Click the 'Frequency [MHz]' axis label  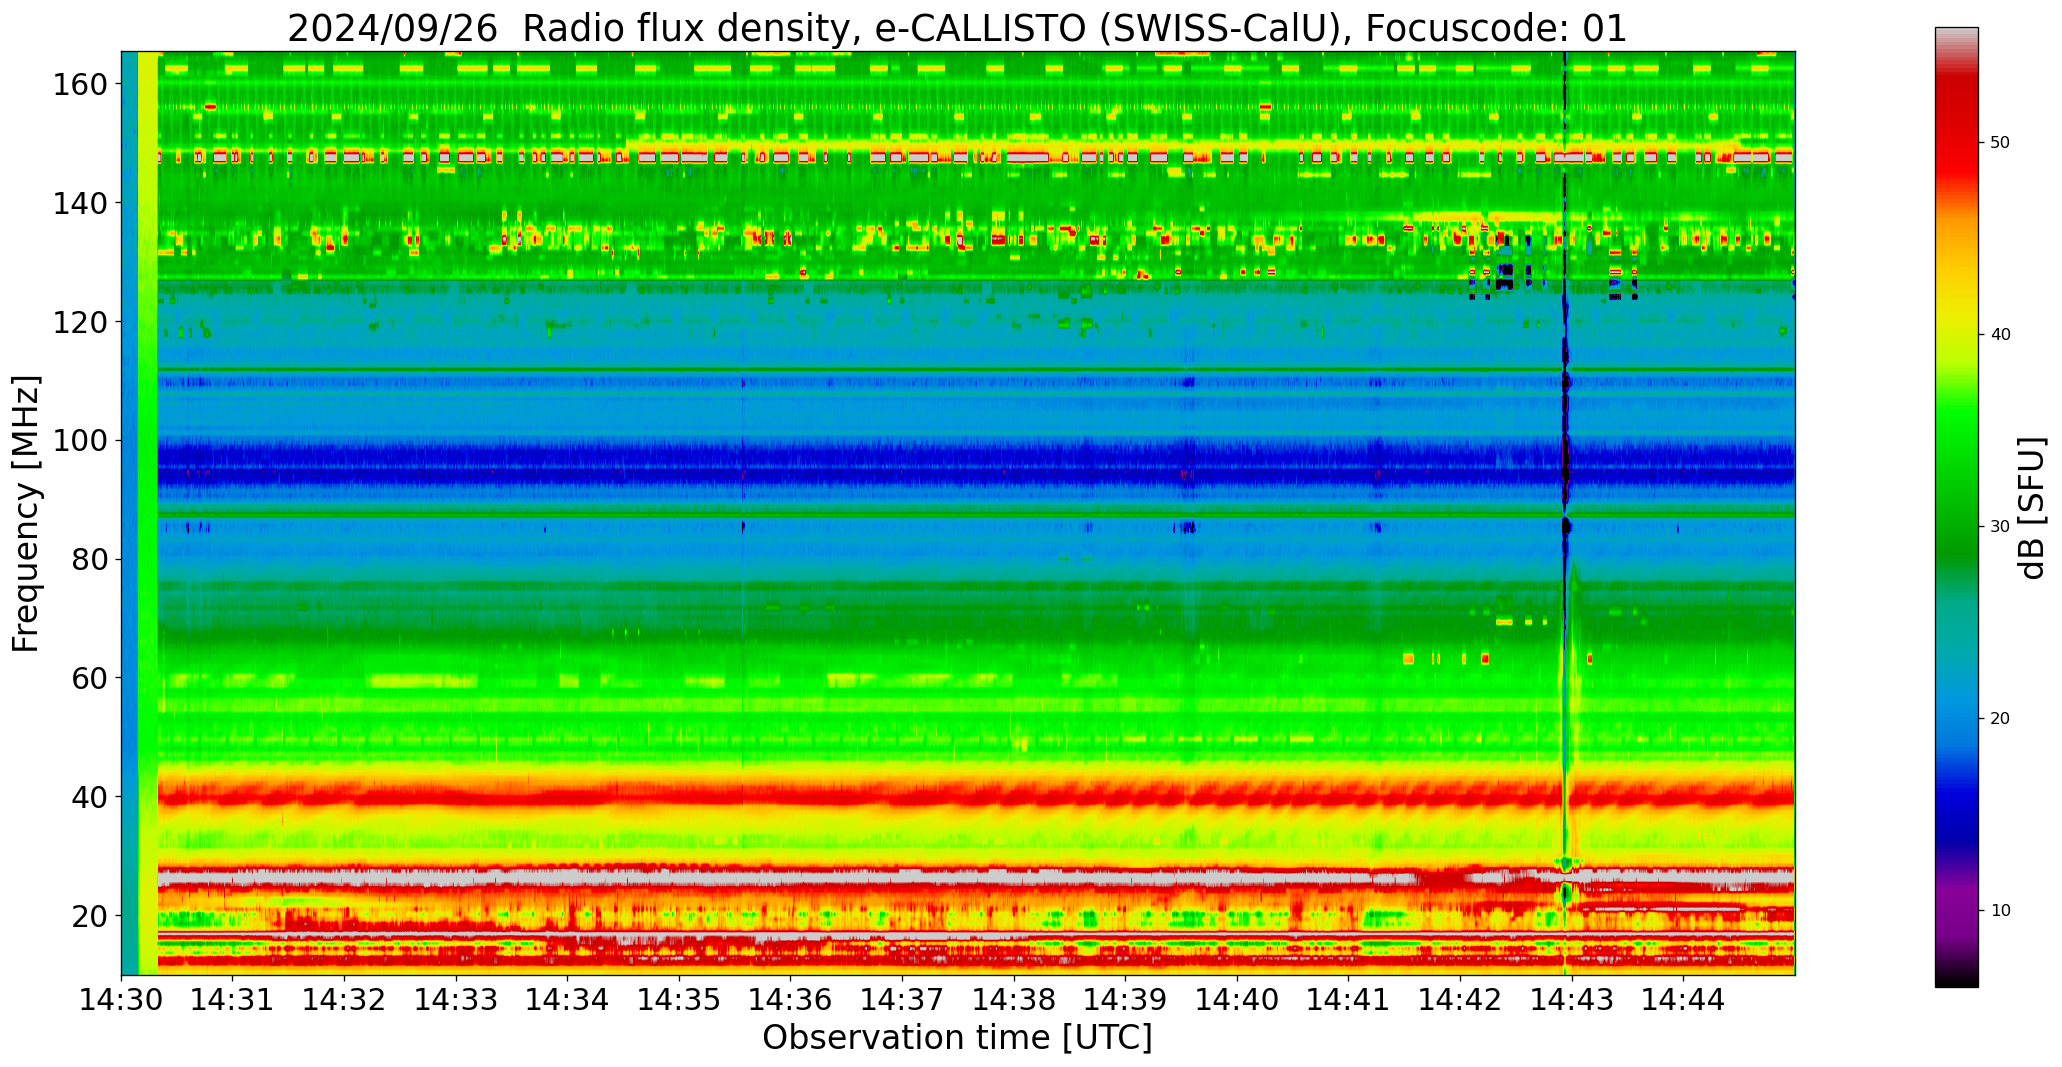click(x=27, y=513)
